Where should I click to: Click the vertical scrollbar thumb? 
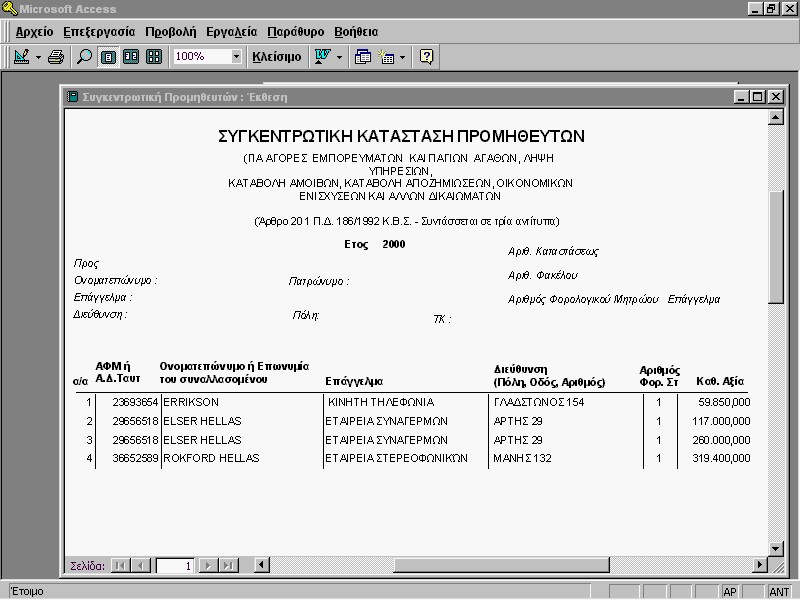click(x=776, y=248)
